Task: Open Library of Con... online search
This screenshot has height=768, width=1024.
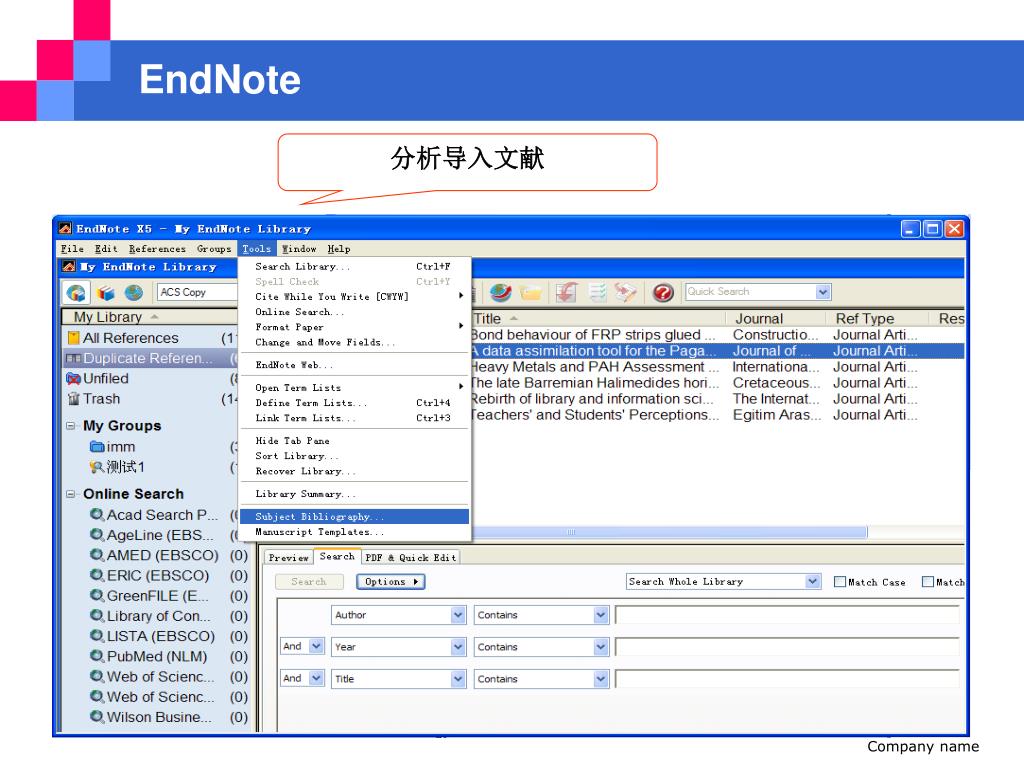Action: [x=150, y=616]
